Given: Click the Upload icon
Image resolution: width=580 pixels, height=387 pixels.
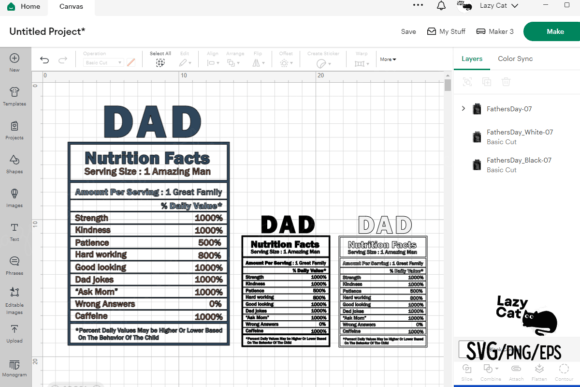Looking at the screenshot, I should [14, 333].
